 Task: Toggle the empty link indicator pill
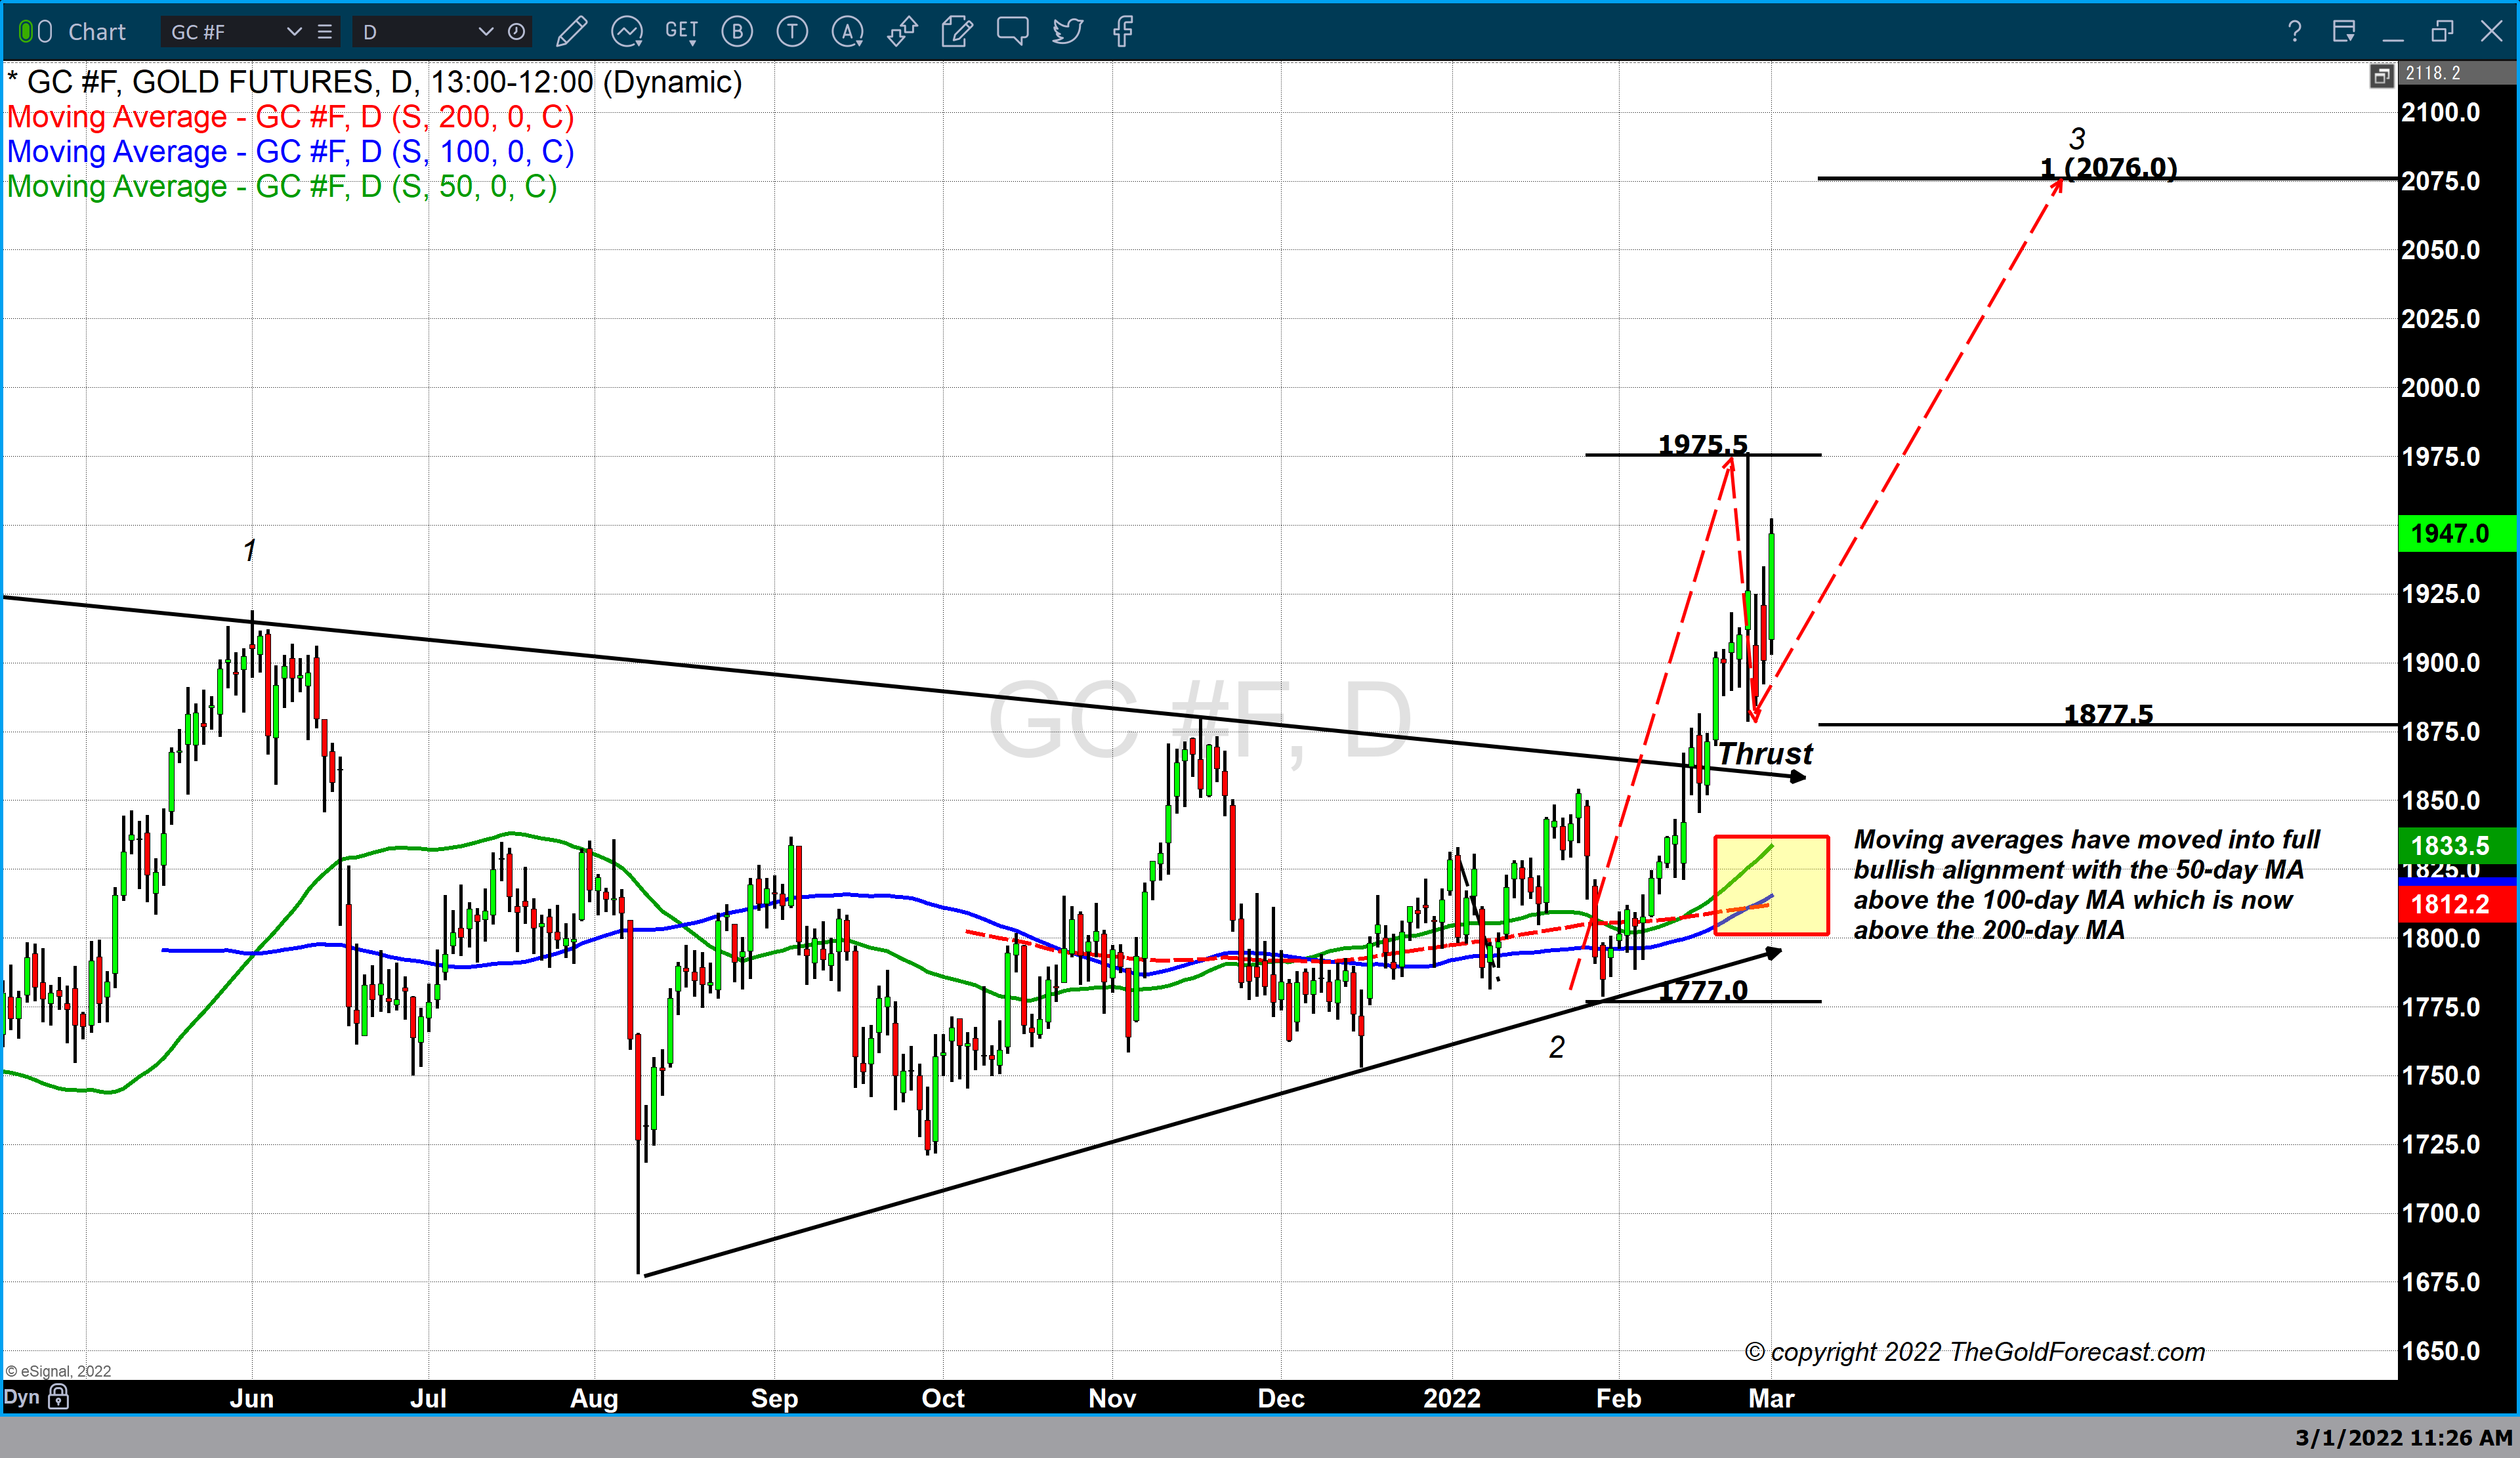coord(45,32)
